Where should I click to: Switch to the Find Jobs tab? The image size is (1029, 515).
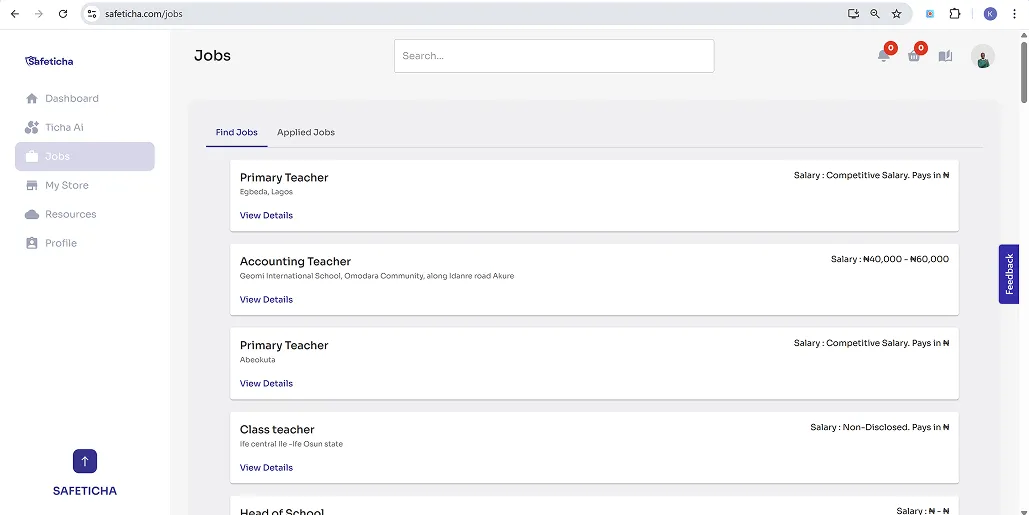pos(236,132)
